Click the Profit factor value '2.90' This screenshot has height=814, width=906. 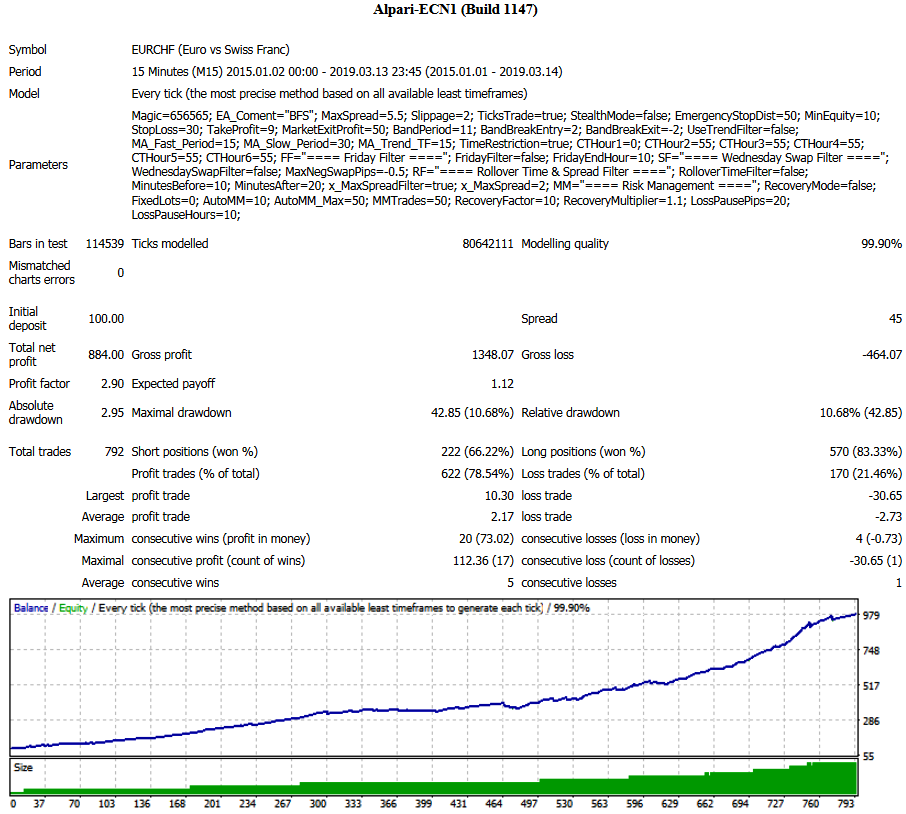tap(113, 384)
